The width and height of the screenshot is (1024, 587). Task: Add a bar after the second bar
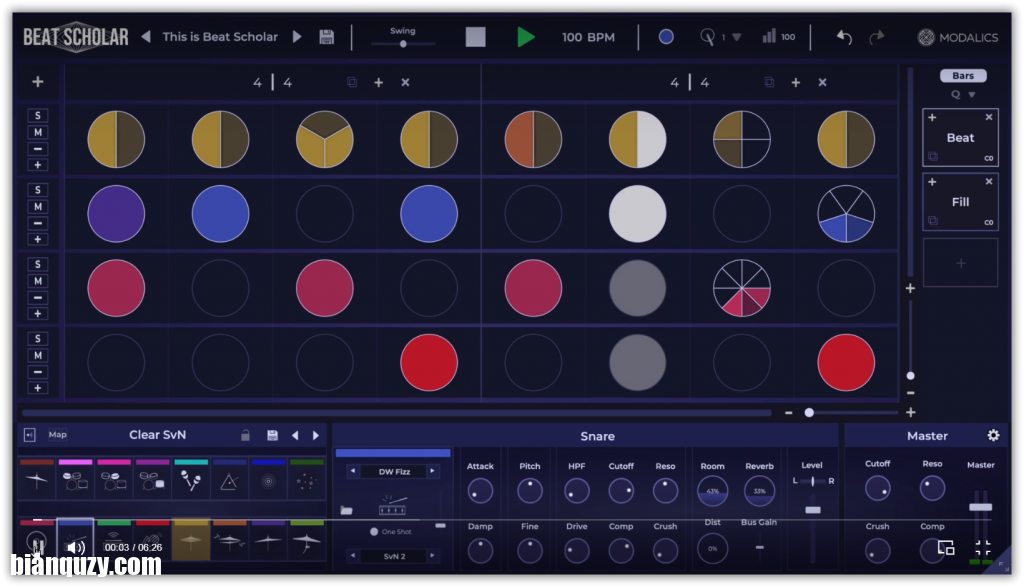(x=796, y=82)
